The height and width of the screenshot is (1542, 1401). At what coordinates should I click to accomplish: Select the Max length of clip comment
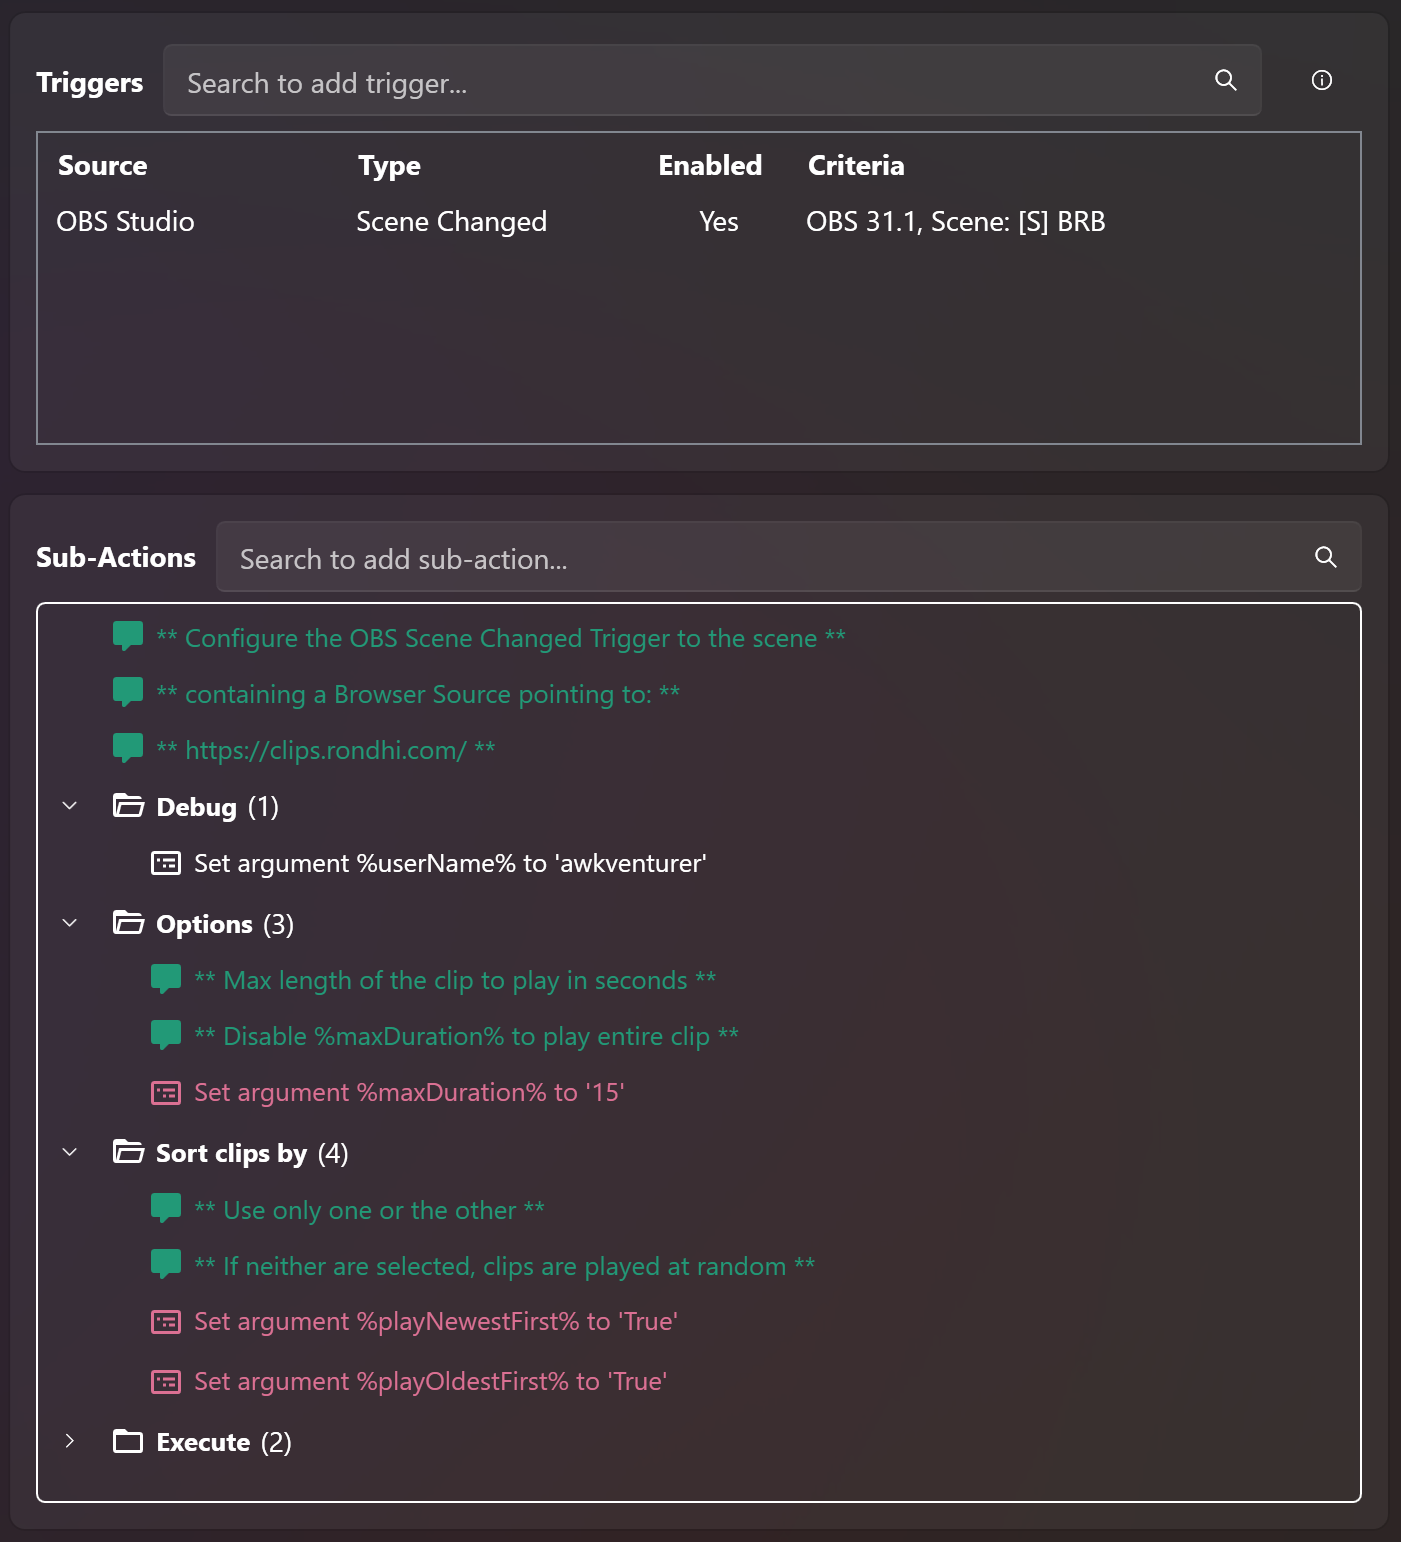[x=455, y=981]
